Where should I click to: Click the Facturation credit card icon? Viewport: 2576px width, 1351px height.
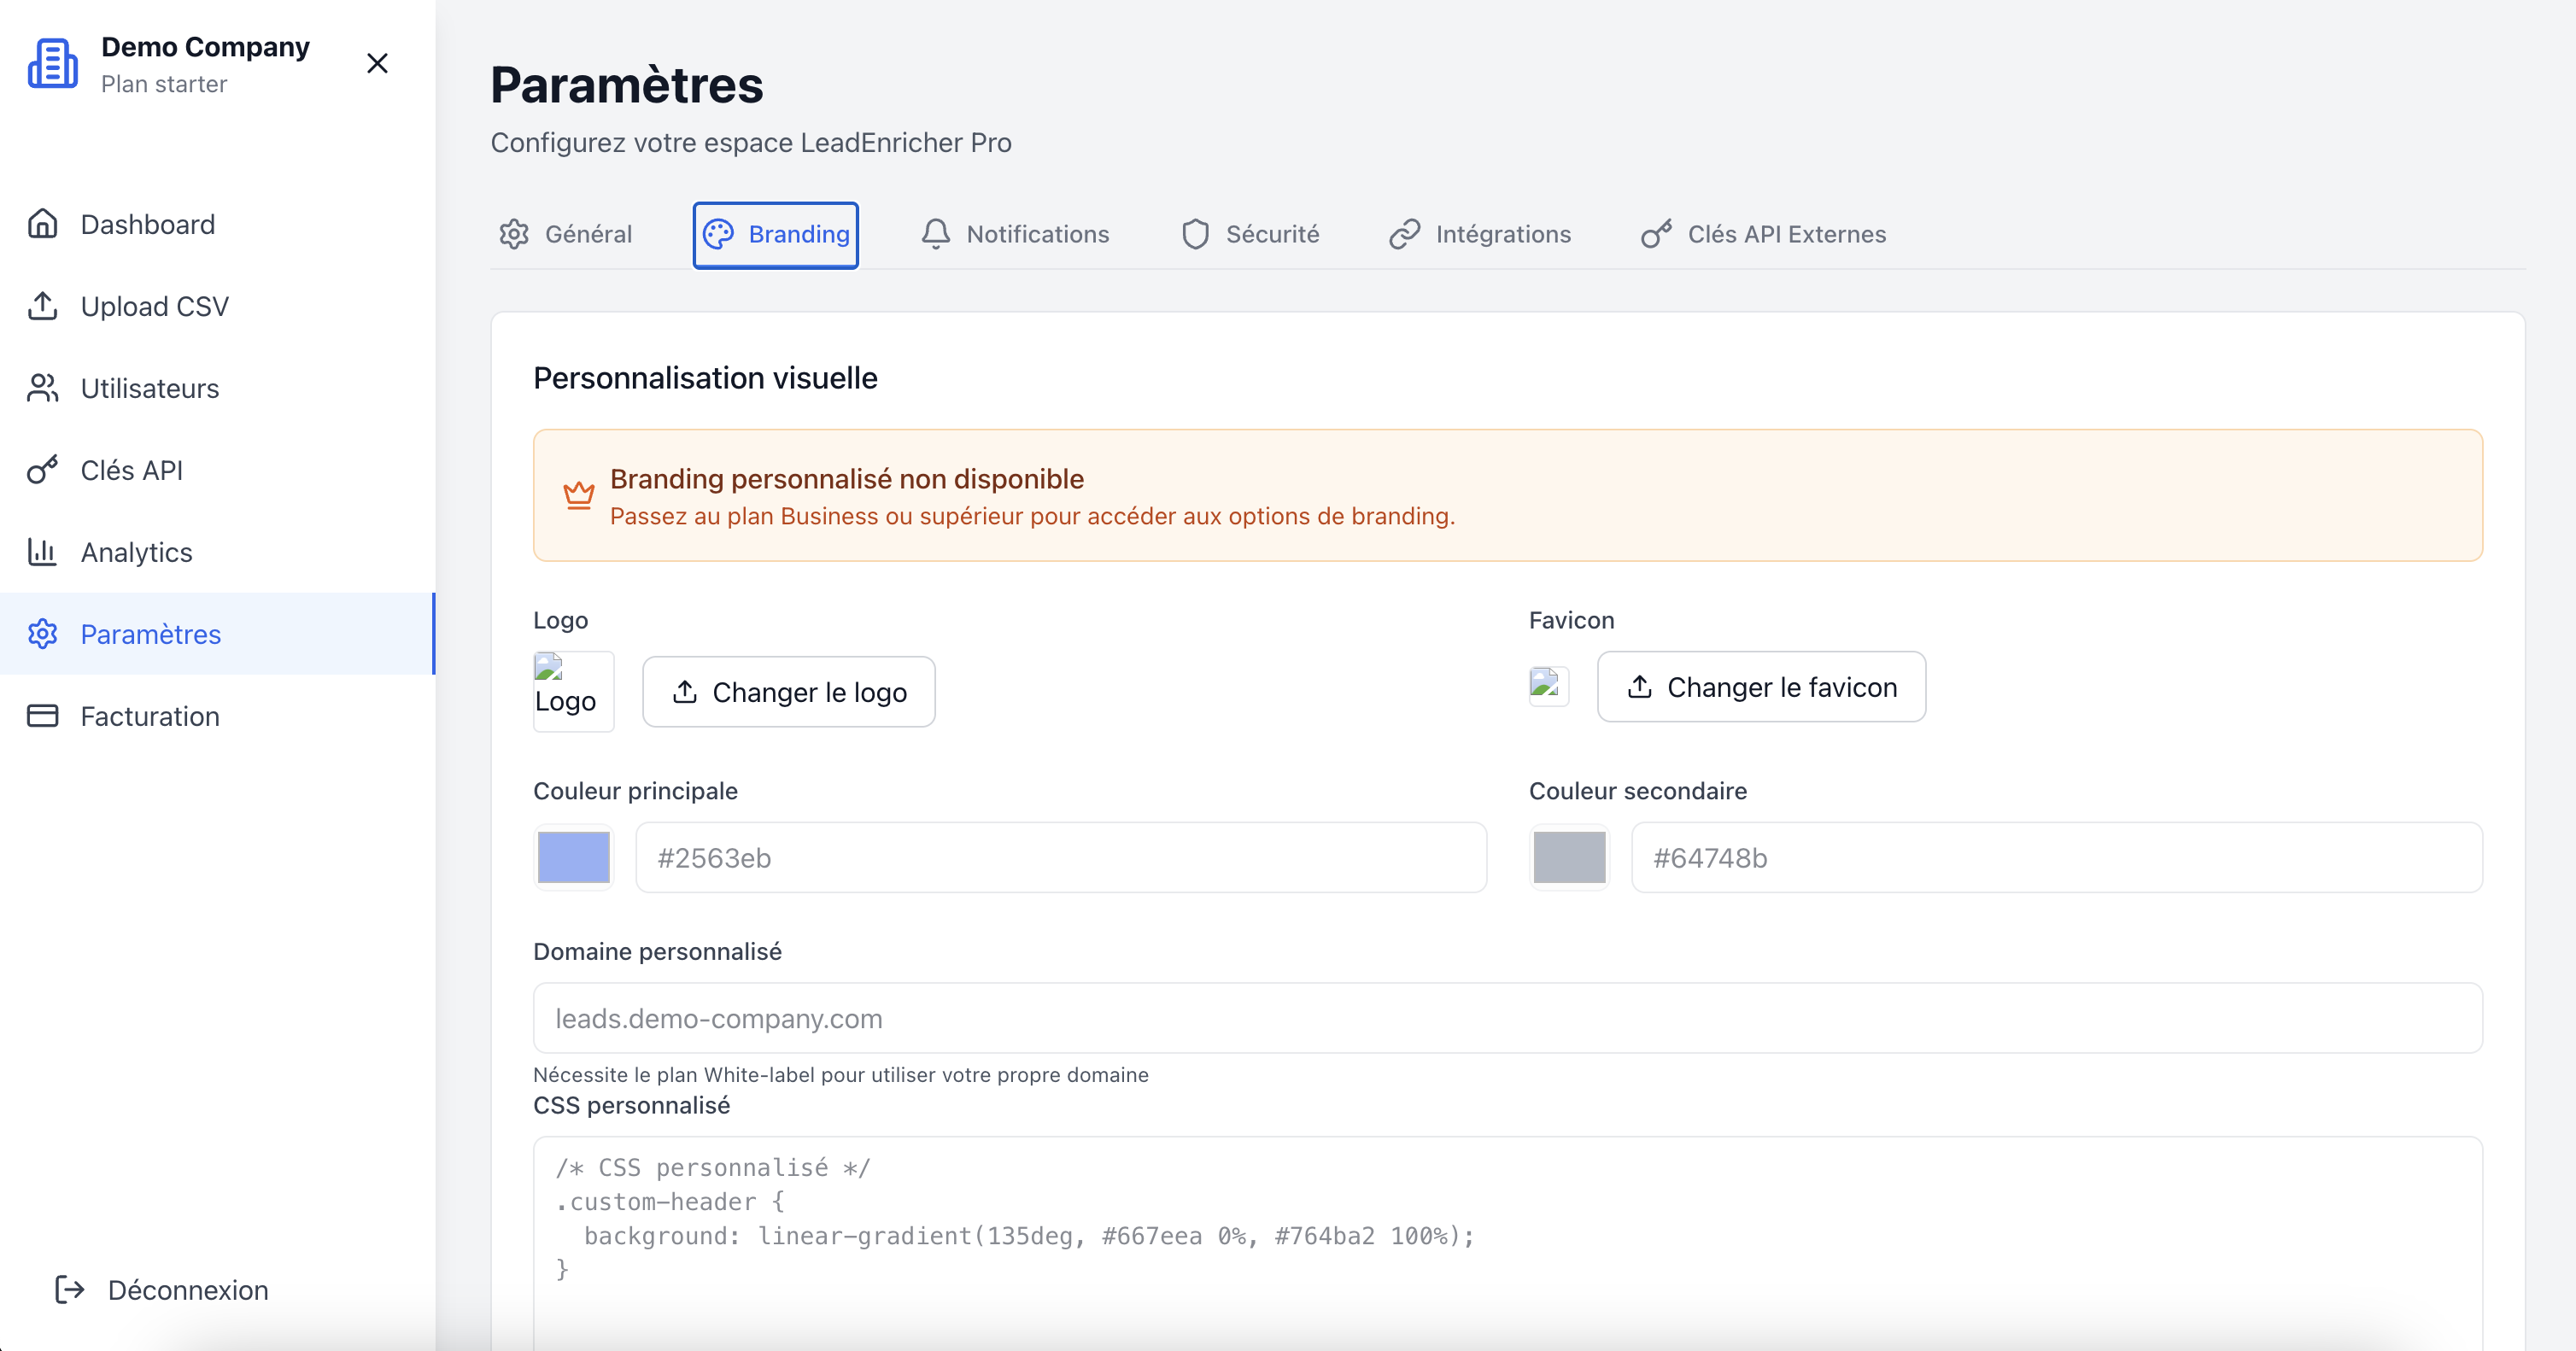42,716
